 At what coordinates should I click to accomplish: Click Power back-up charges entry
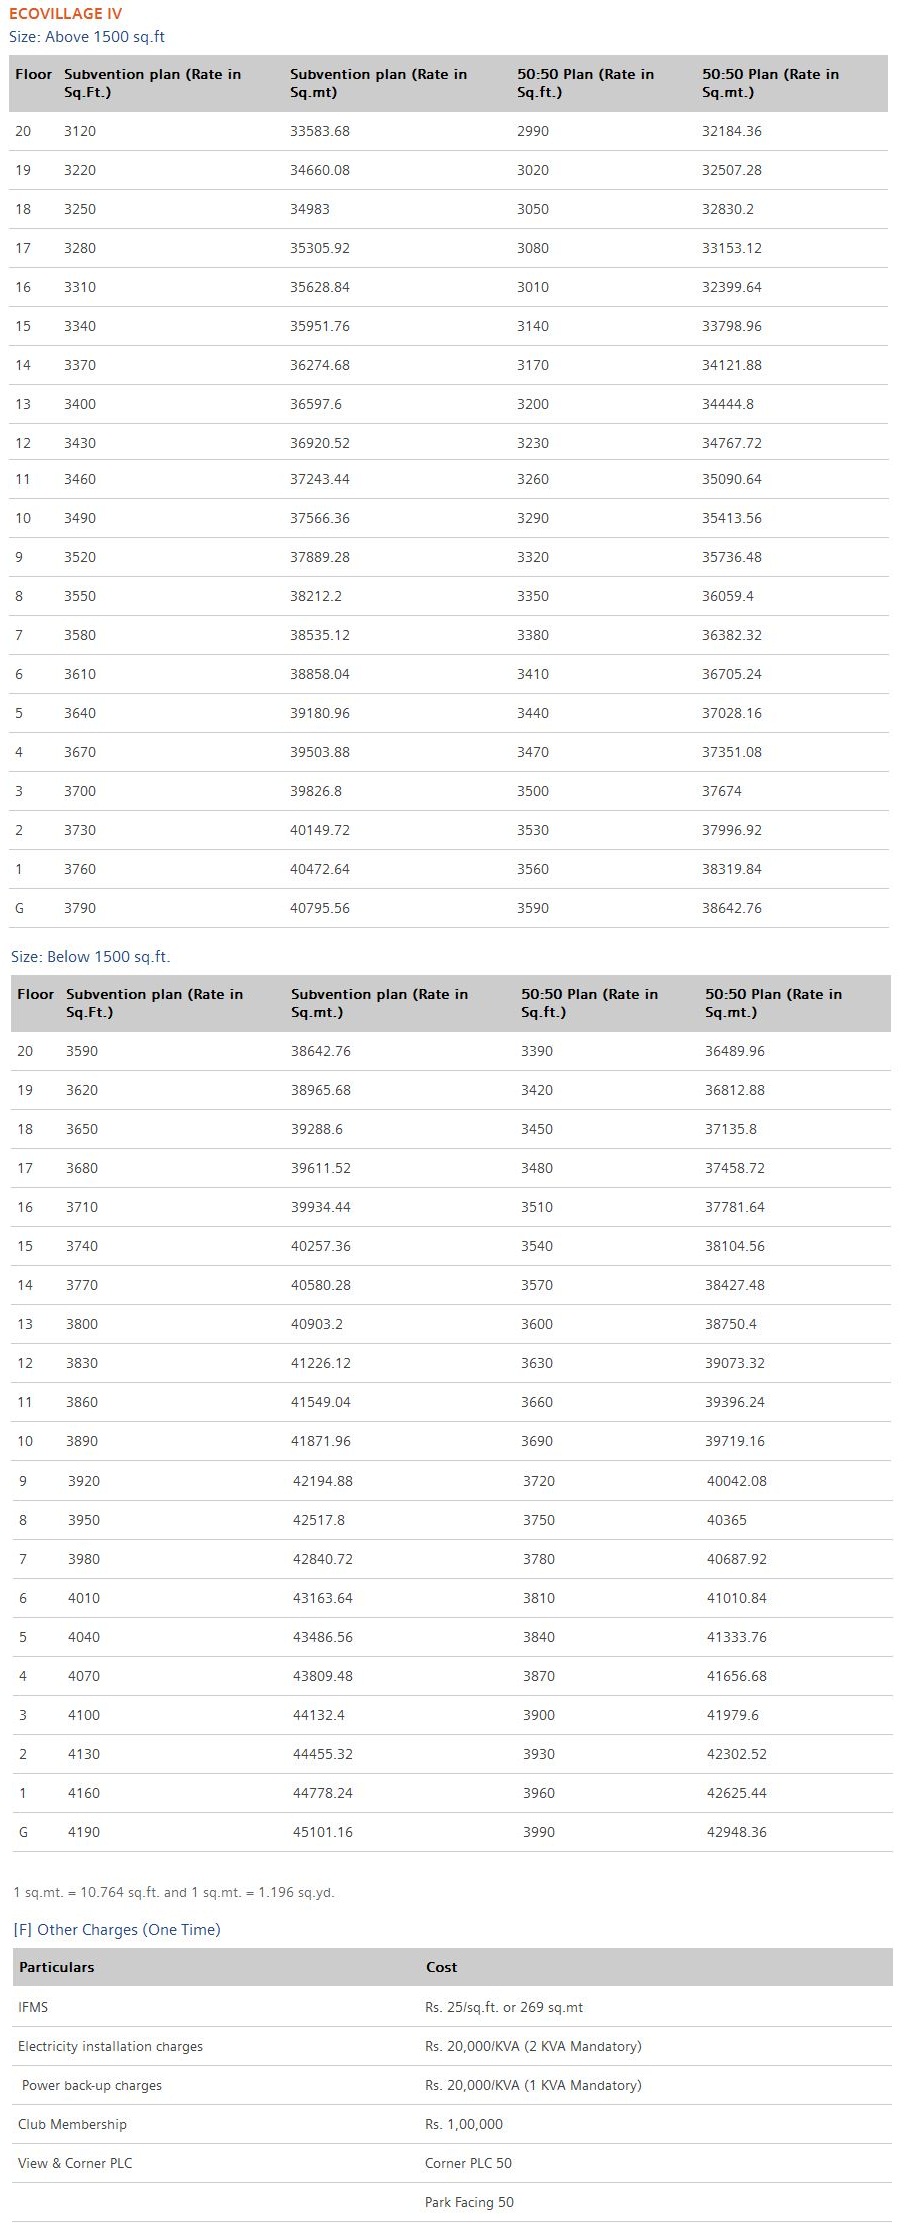(x=92, y=2085)
